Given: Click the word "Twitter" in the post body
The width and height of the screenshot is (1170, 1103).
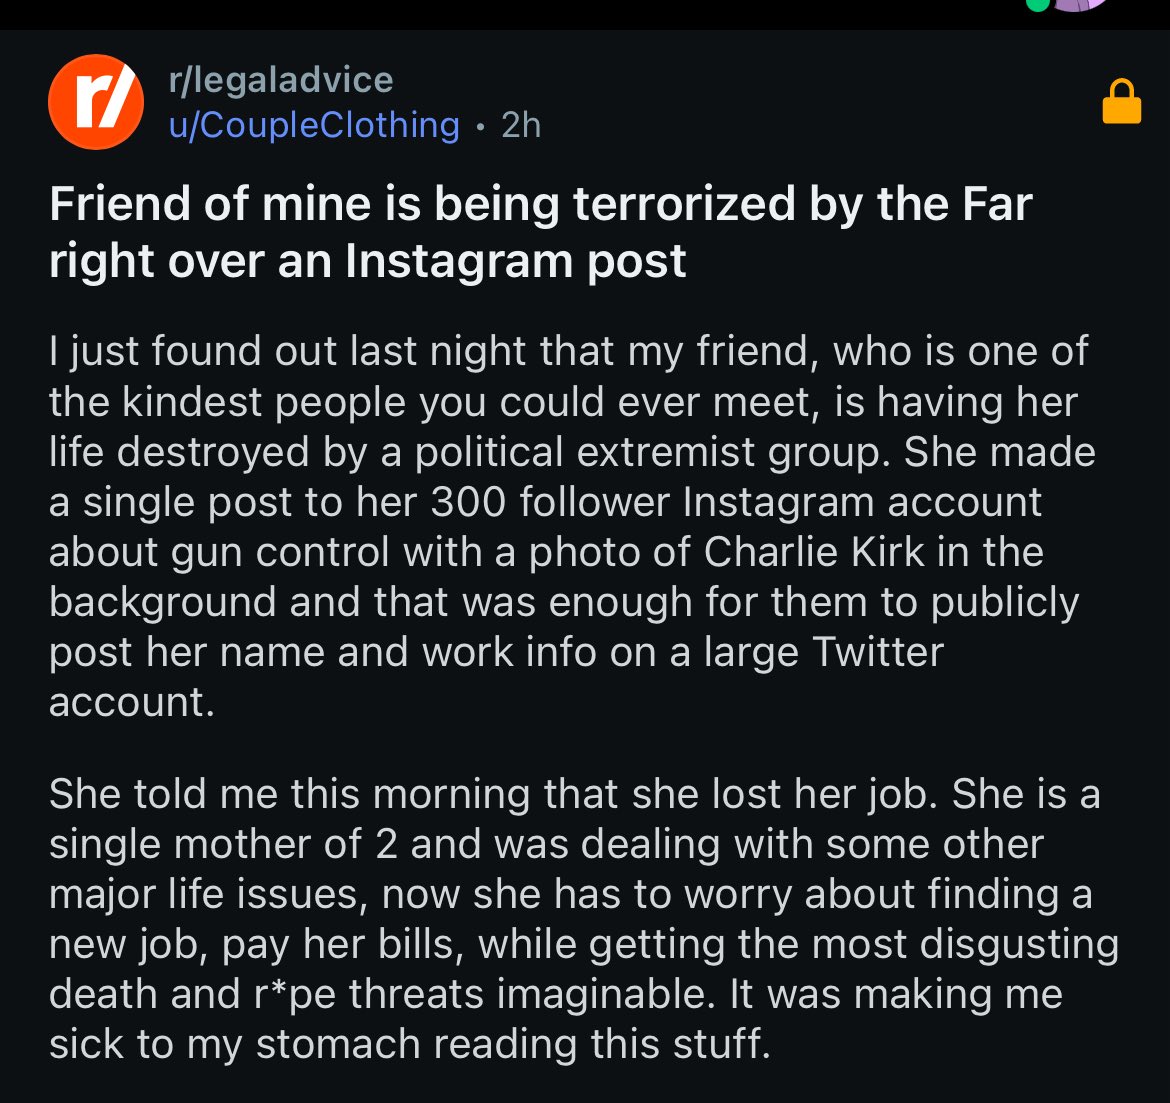Looking at the screenshot, I should pyautogui.click(x=877, y=652).
